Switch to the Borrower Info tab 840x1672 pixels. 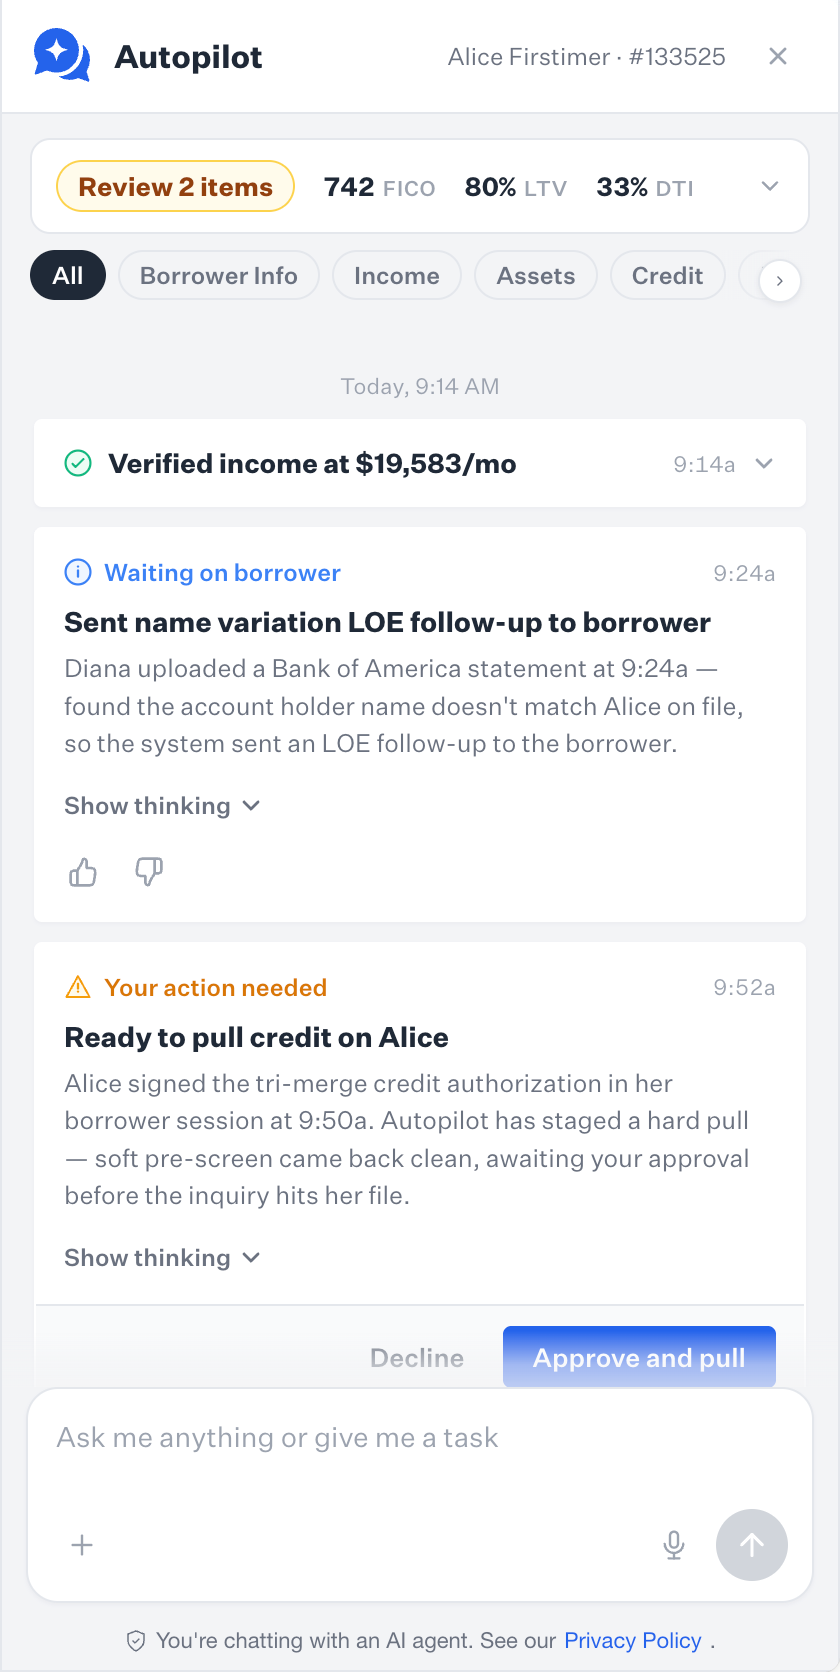(219, 275)
